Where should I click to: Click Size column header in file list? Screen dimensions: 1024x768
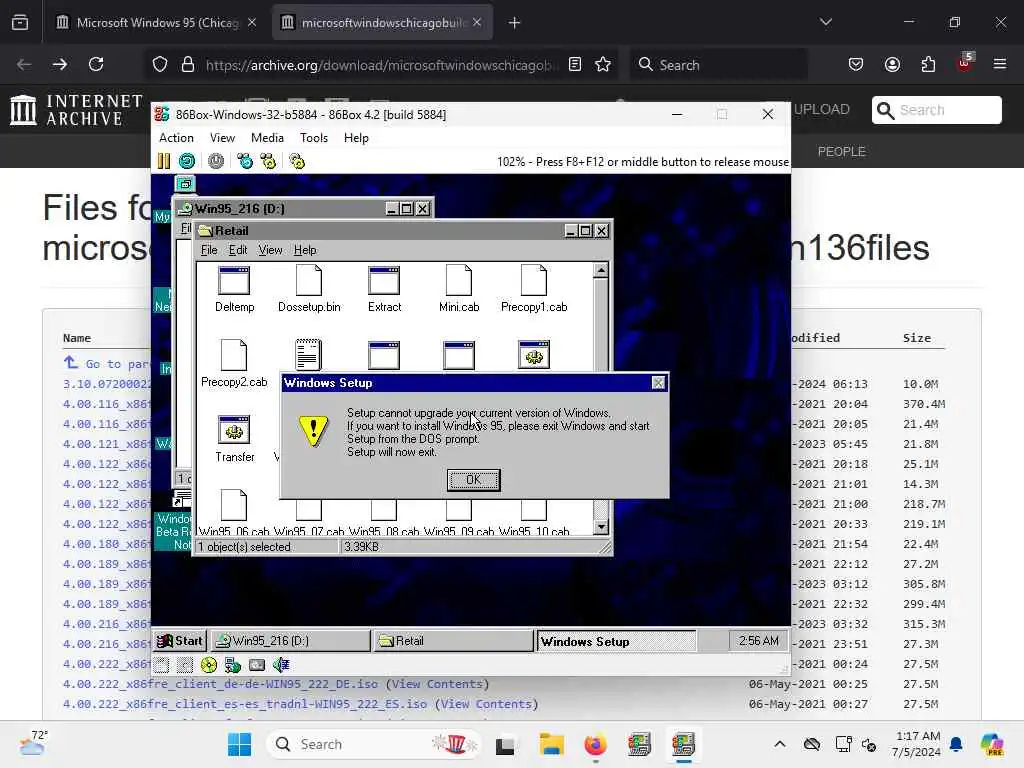point(916,338)
